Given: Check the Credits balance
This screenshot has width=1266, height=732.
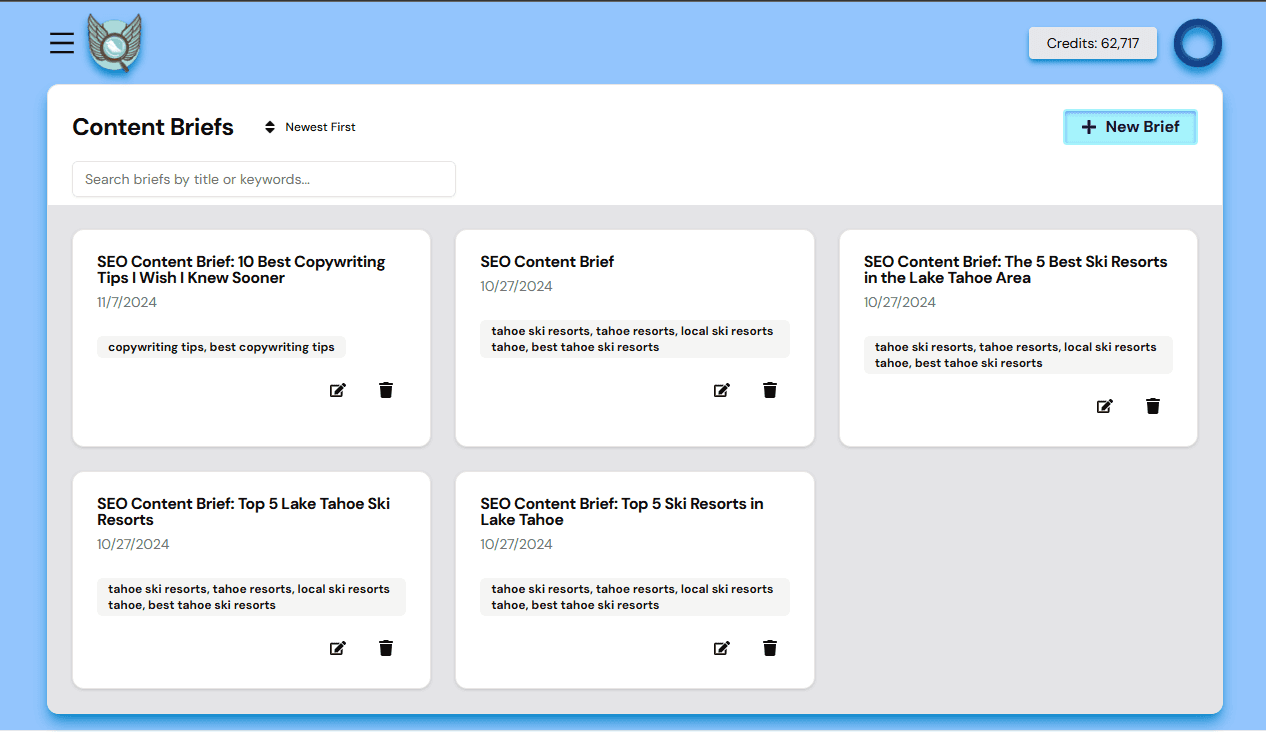Looking at the screenshot, I should click(1092, 43).
